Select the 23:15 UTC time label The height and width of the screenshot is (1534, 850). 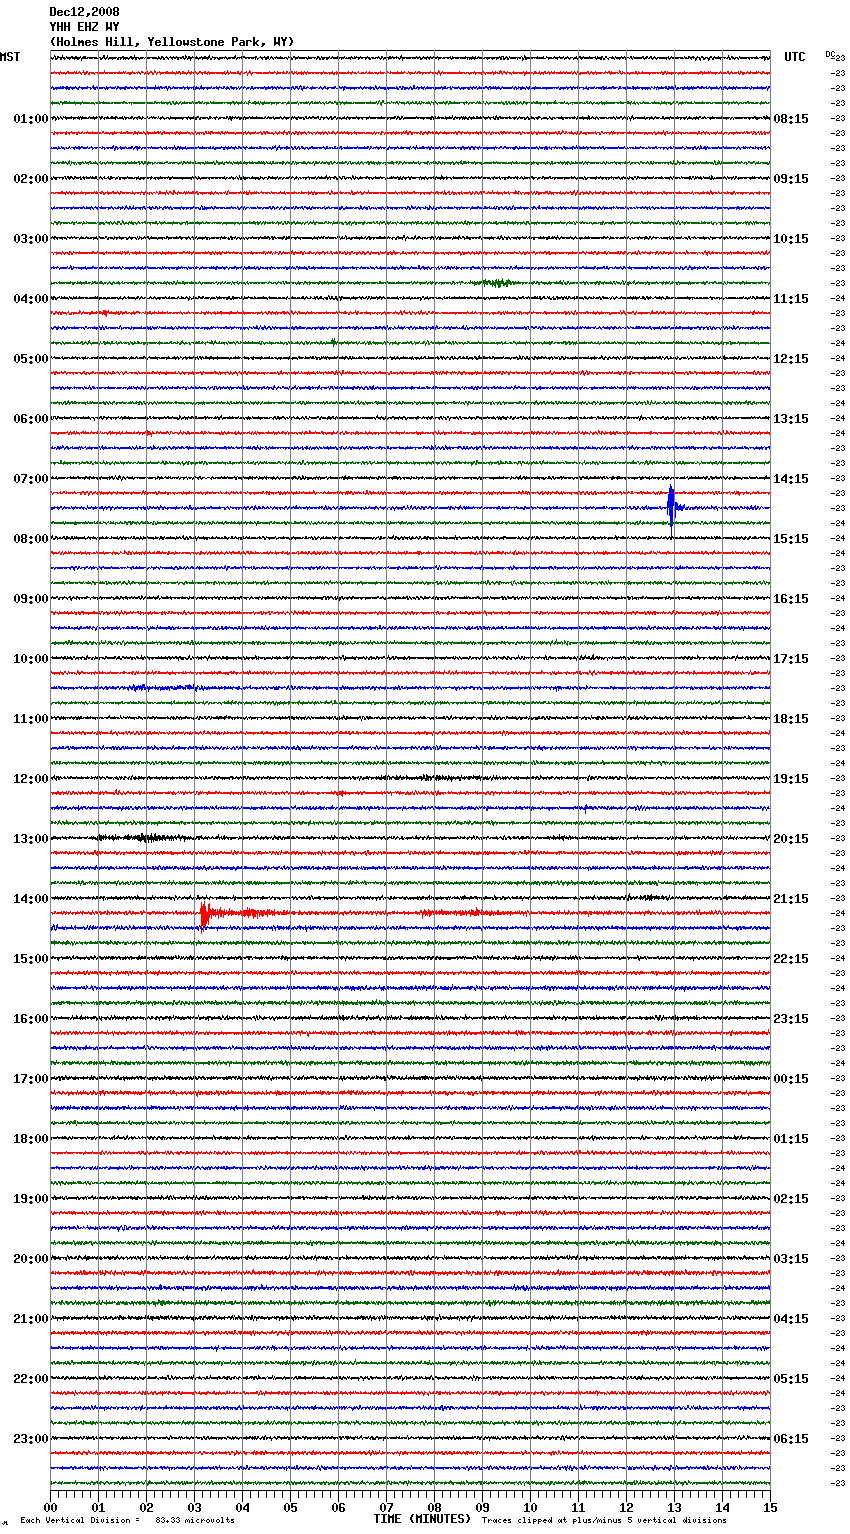click(791, 1019)
